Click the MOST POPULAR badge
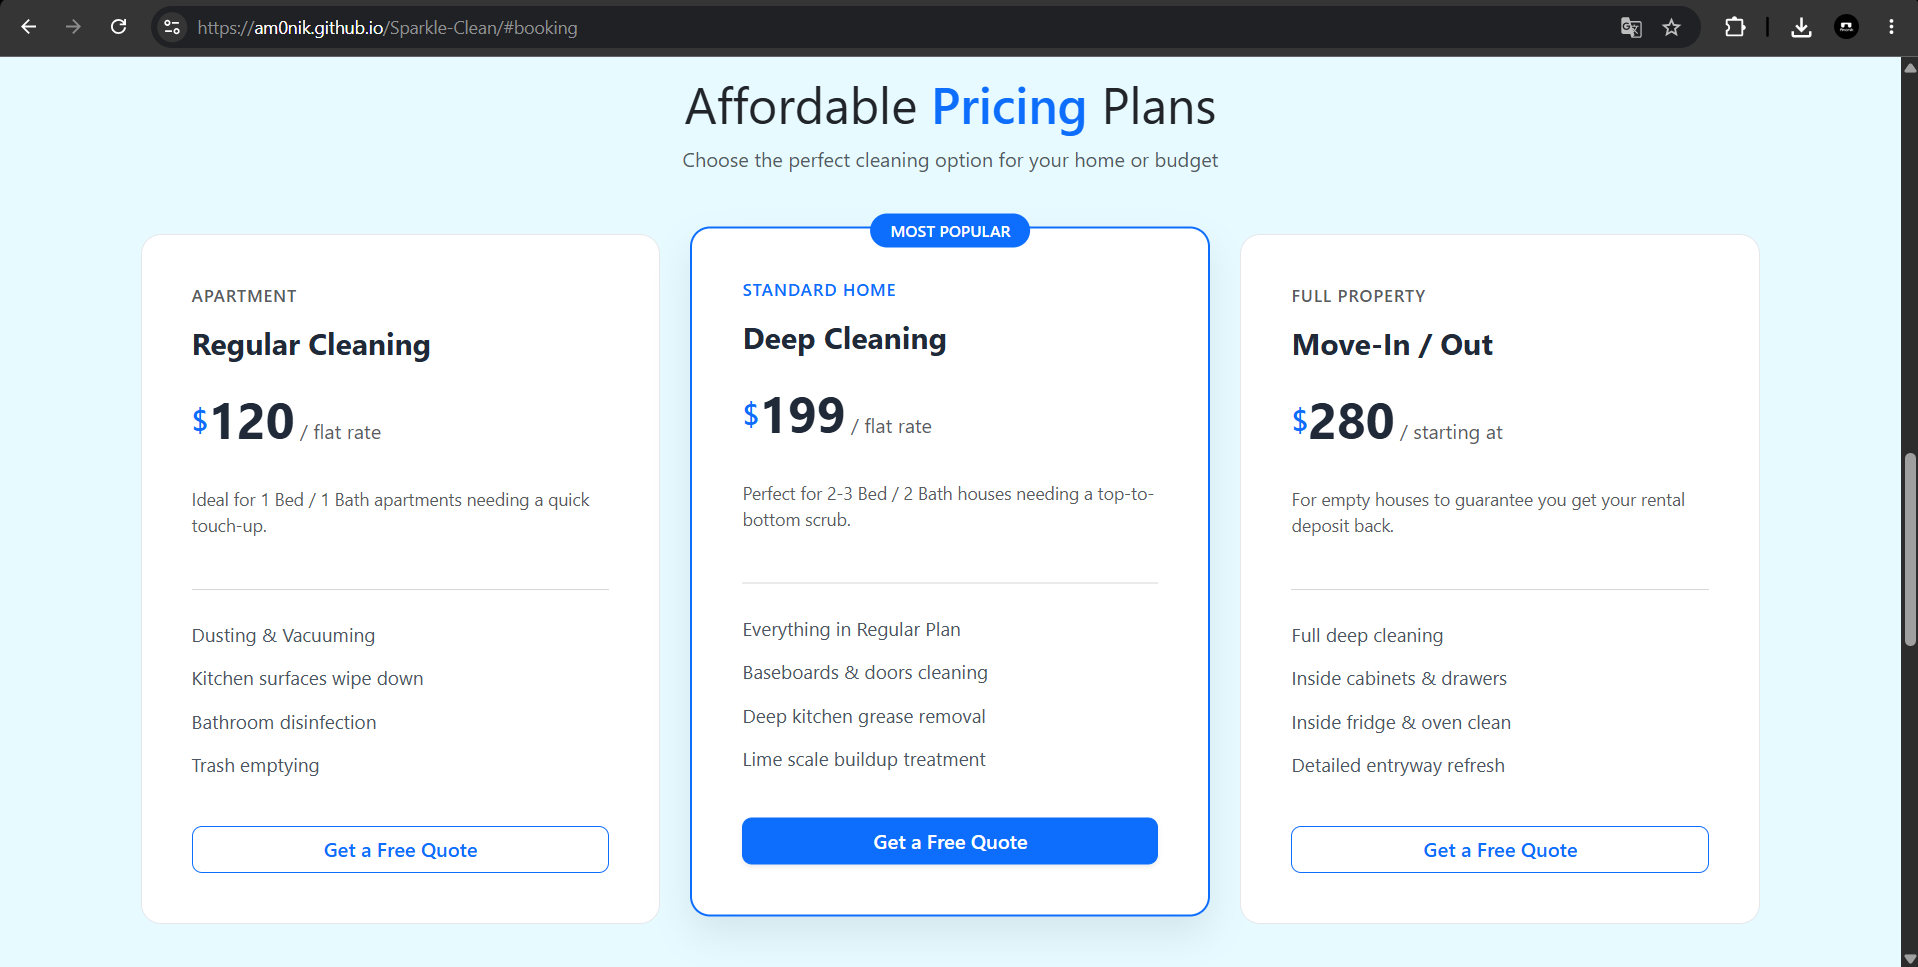 pos(950,231)
